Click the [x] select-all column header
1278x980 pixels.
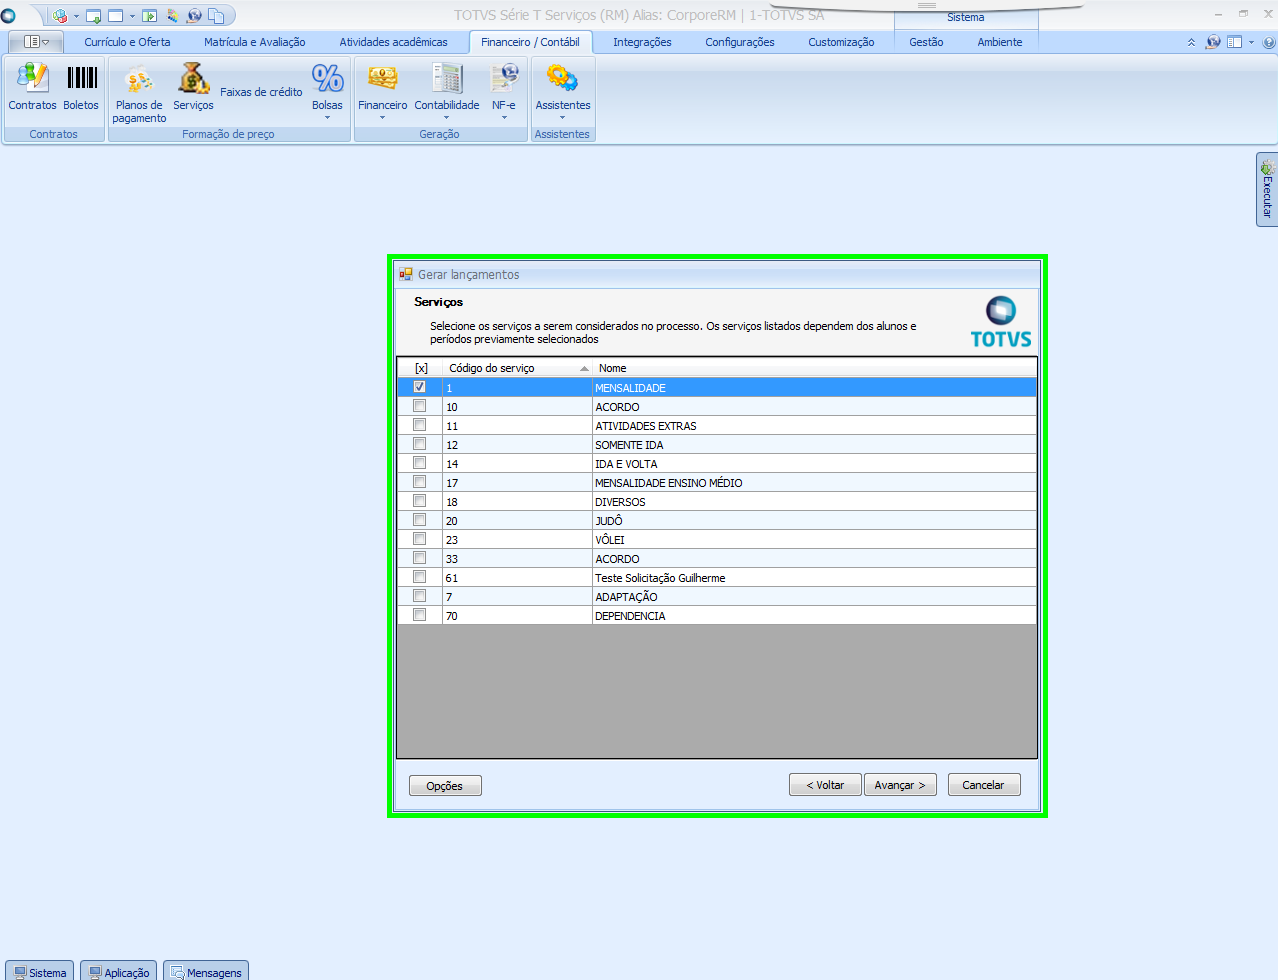tap(421, 368)
